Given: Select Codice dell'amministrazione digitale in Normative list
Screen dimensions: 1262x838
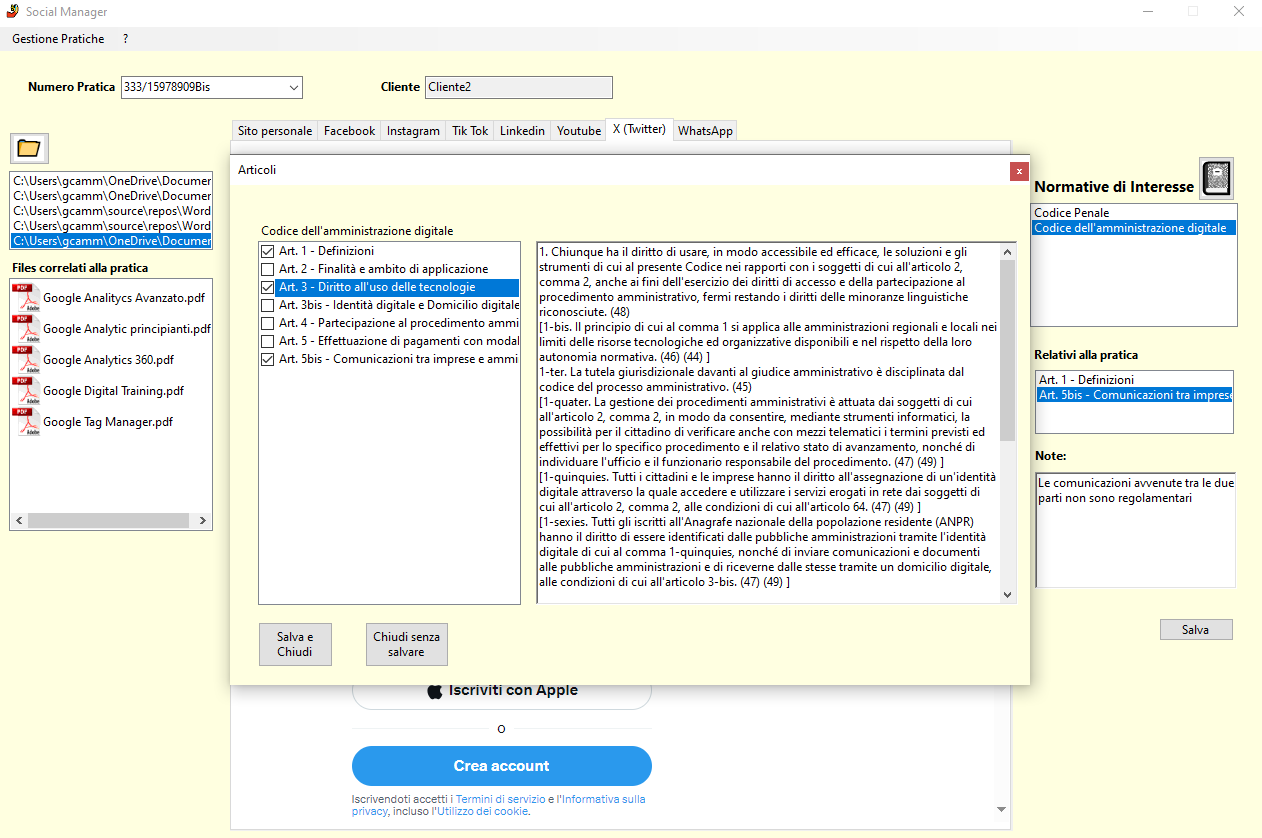Looking at the screenshot, I should (x=1133, y=228).
